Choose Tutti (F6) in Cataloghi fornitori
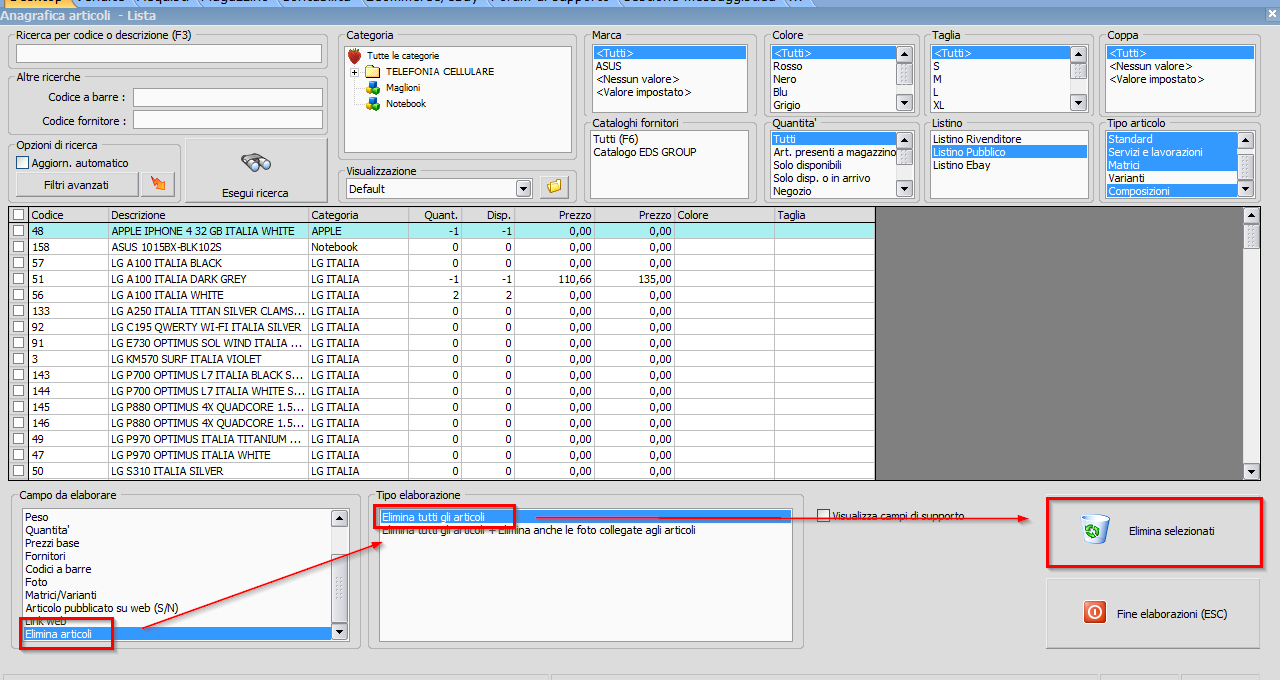The image size is (1280, 680). point(669,139)
